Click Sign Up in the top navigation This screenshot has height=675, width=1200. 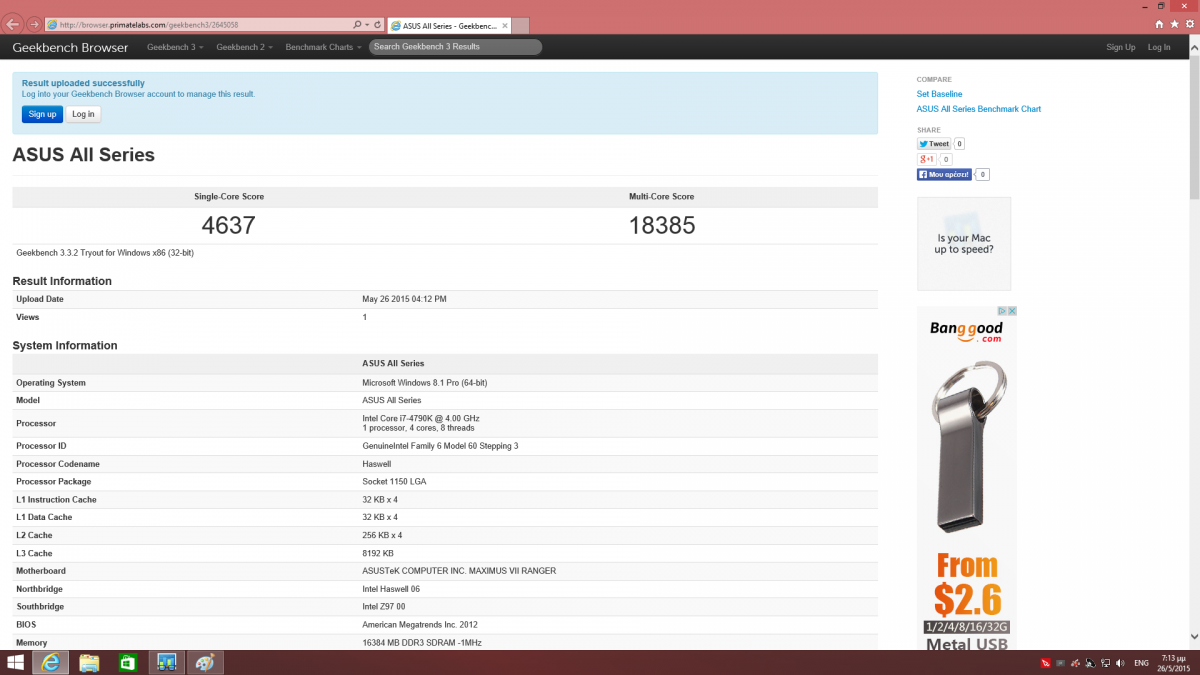tap(1121, 47)
